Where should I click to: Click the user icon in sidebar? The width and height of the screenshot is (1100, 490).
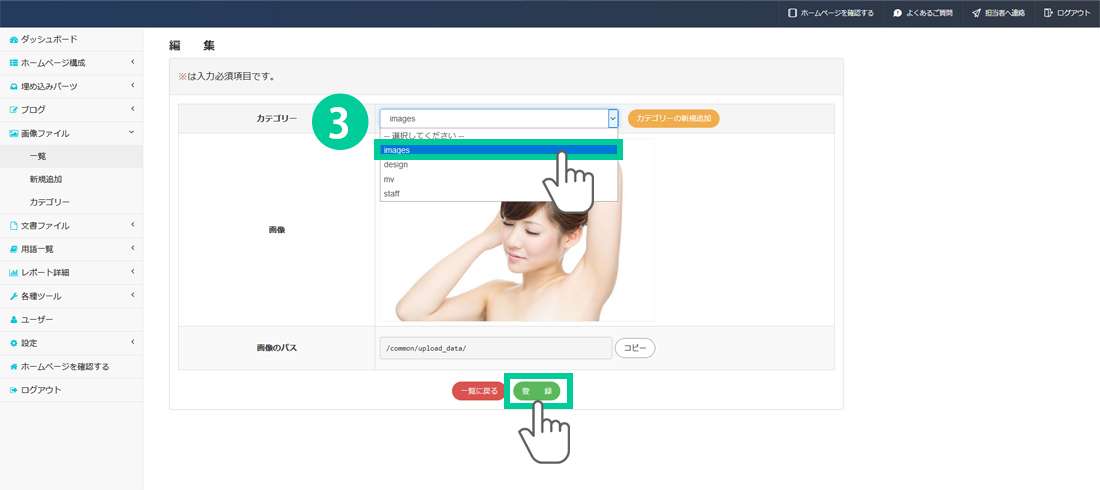(14, 320)
